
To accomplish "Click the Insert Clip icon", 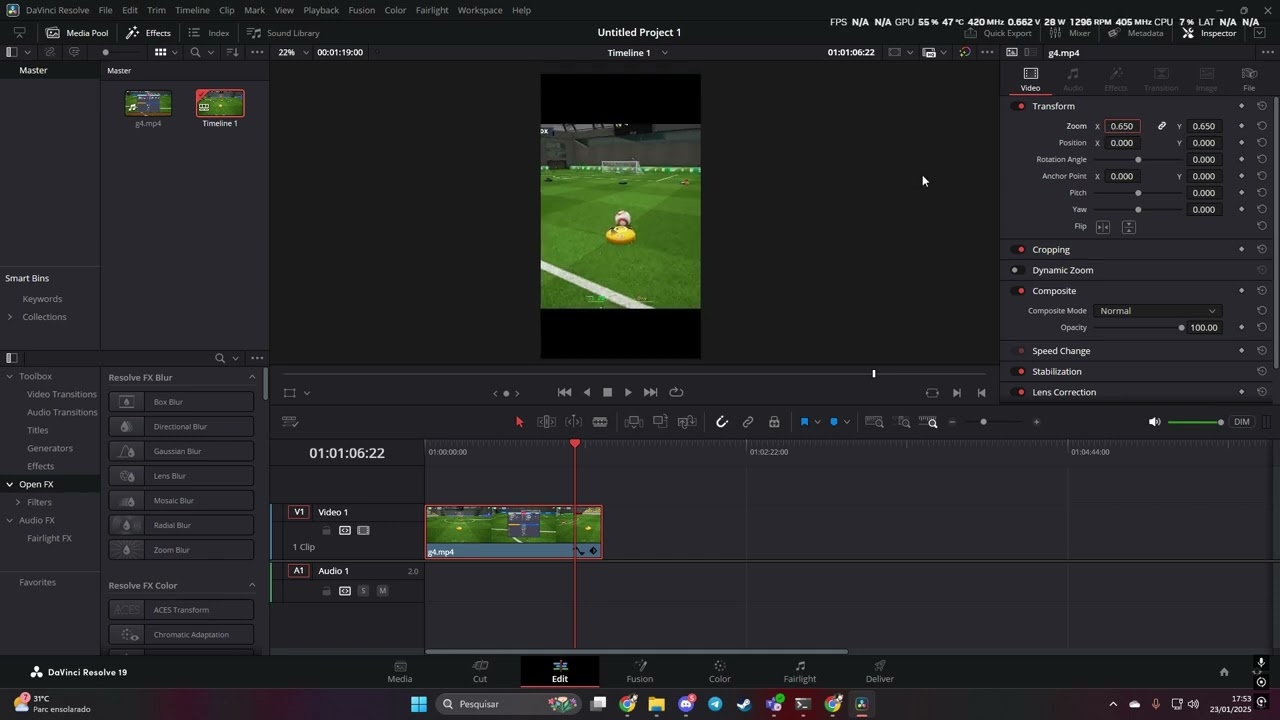I will pyautogui.click(x=633, y=422).
